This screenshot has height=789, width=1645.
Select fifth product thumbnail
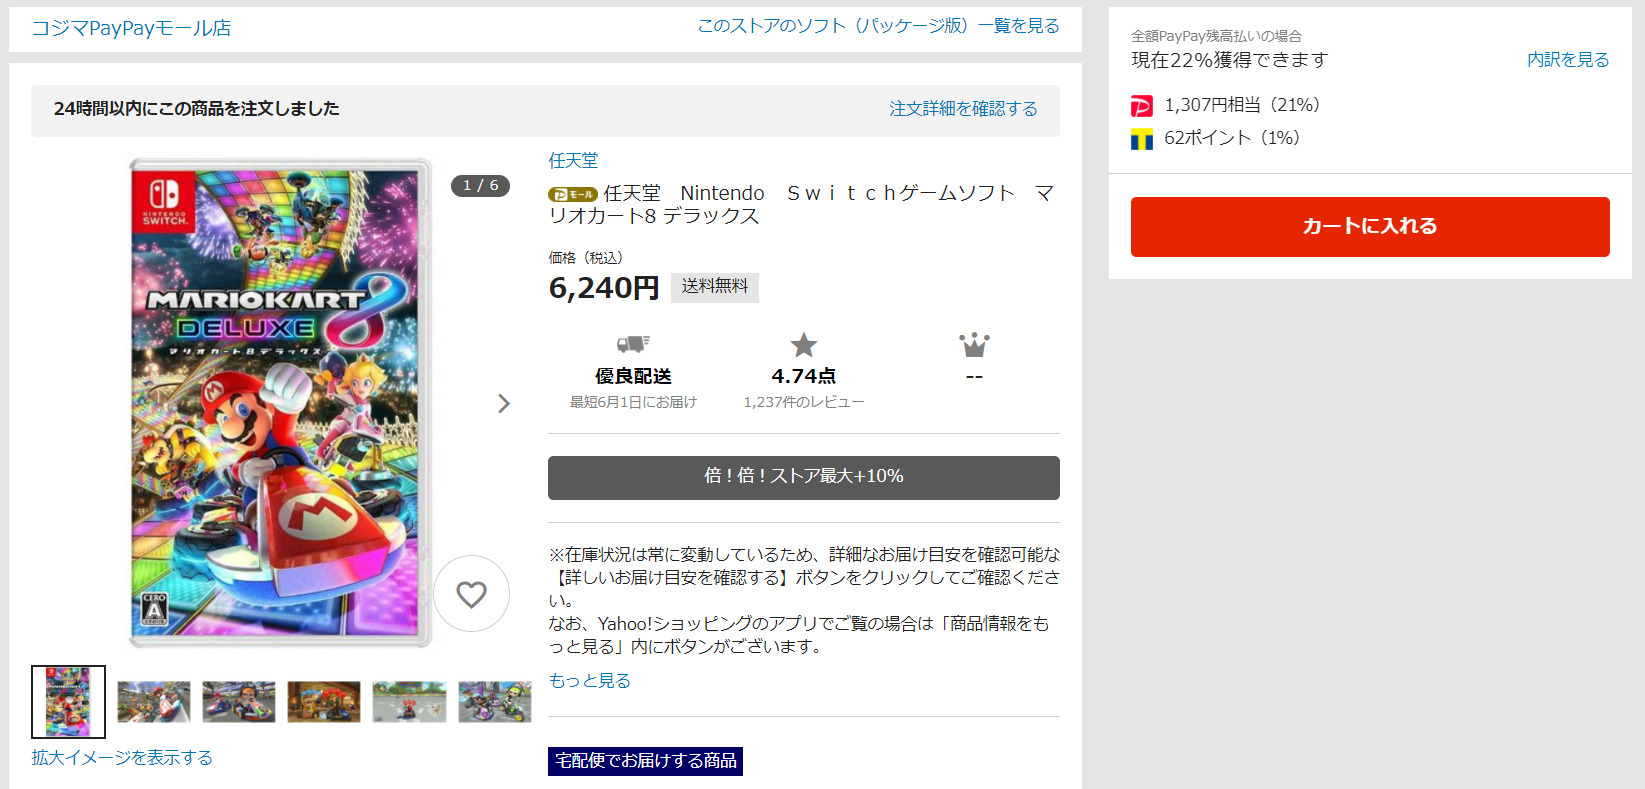coord(409,702)
